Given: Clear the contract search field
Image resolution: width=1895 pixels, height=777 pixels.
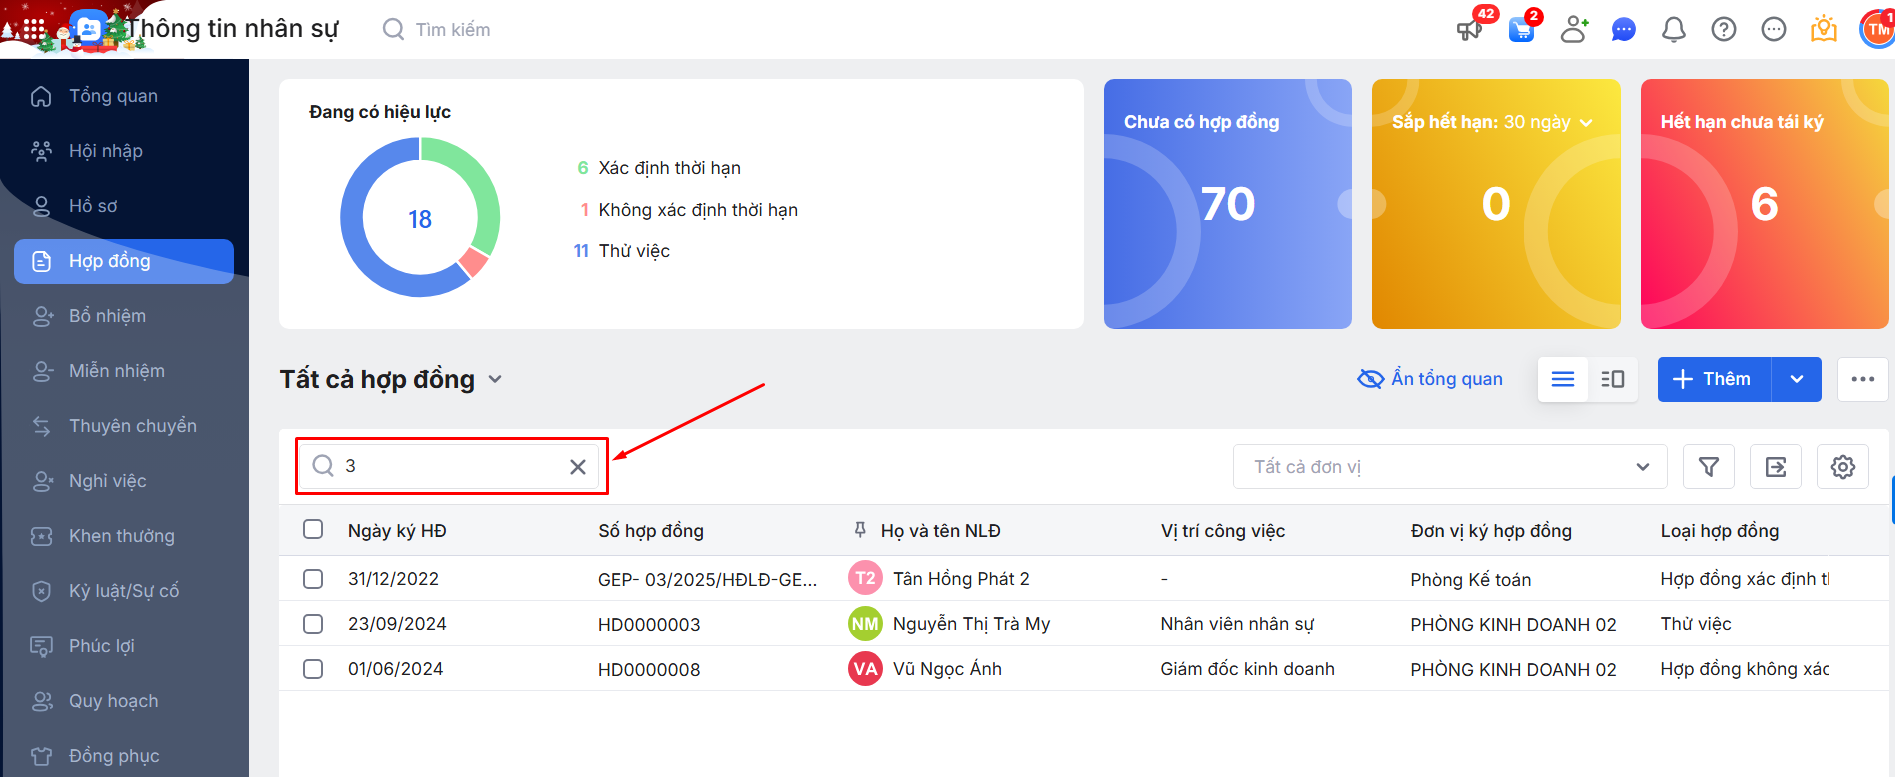Looking at the screenshot, I should tap(578, 467).
